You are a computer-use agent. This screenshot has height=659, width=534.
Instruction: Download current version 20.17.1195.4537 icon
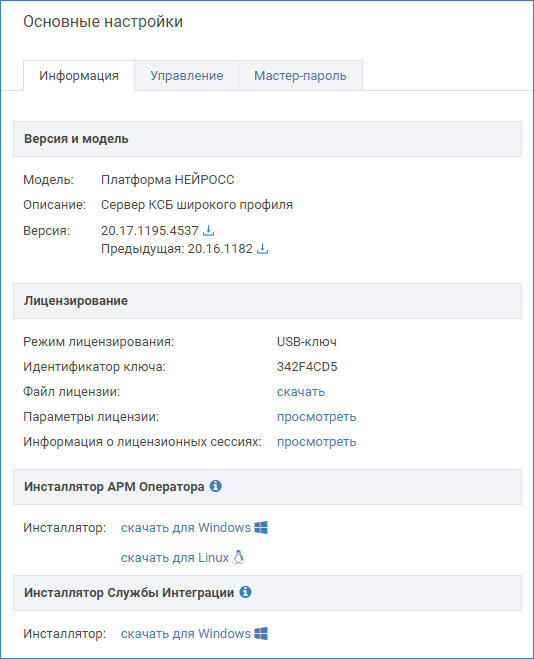pos(208,231)
